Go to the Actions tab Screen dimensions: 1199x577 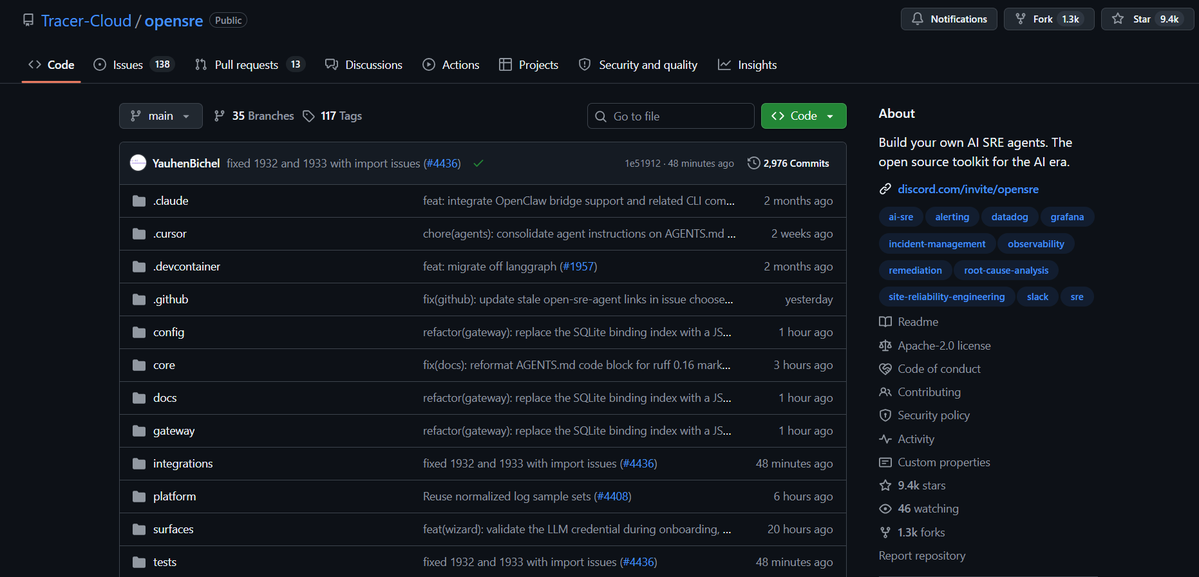click(451, 65)
